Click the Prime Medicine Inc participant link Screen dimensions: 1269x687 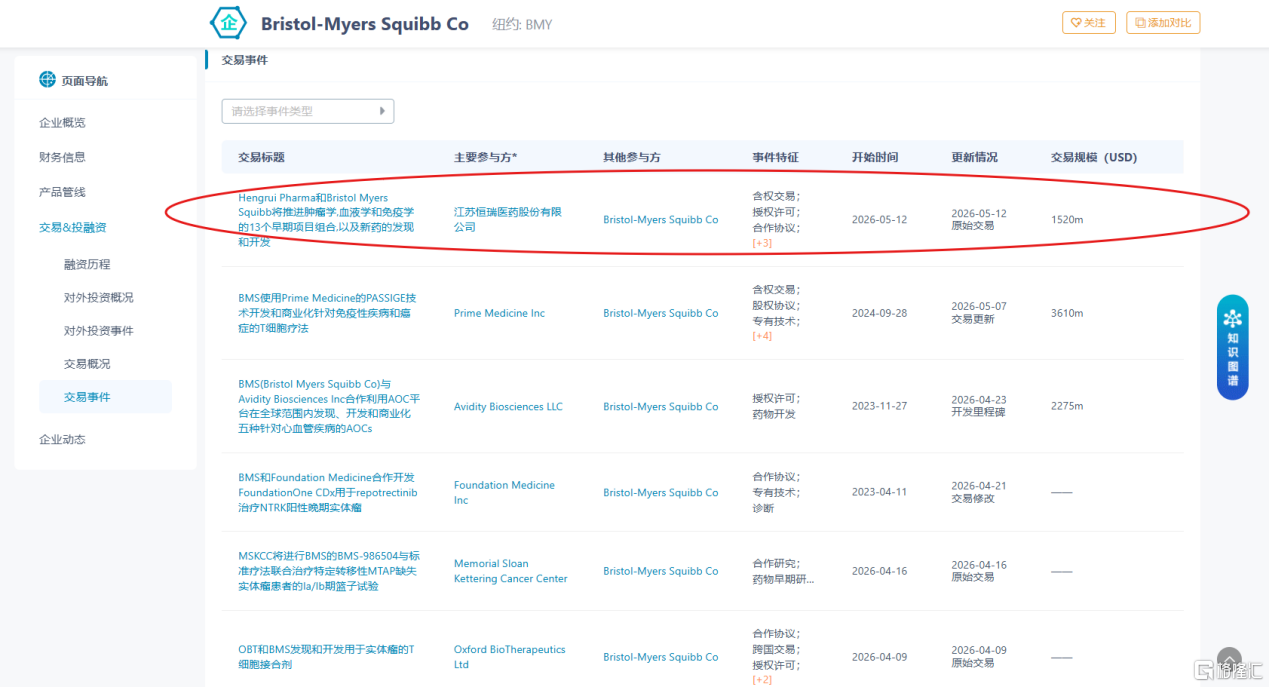499,313
